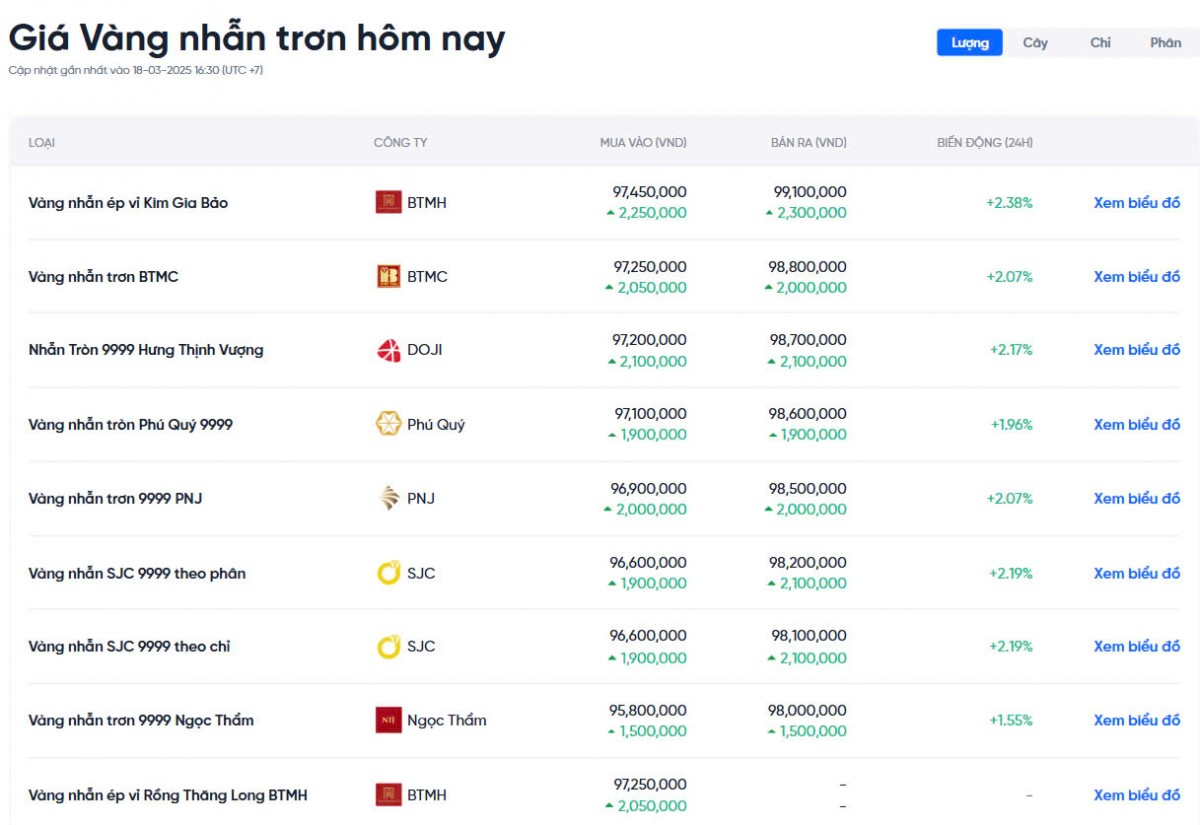Switch to the Cây unit tab
The image size is (1200, 825).
pos(1036,43)
